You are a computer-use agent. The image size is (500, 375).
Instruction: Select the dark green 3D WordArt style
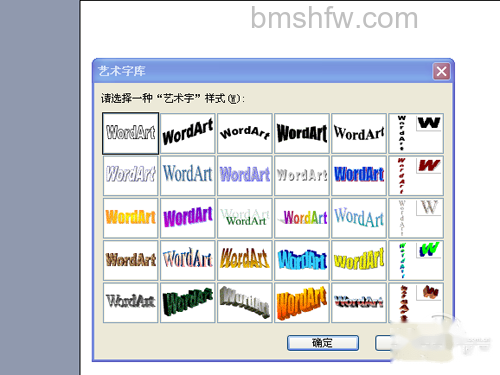point(188,303)
